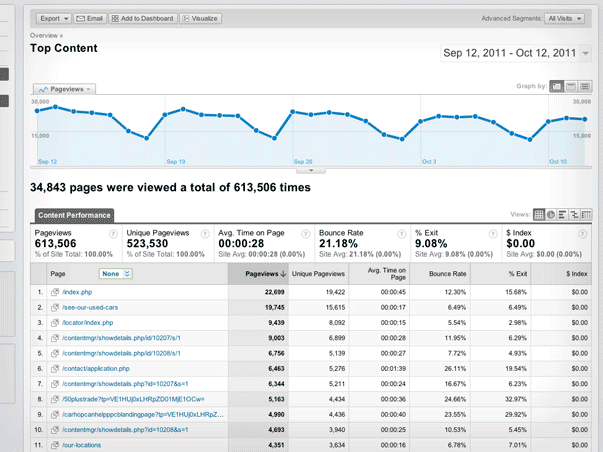The height and width of the screenshot is (452, 603).
Task: Open /see-our-used-cars page link
Action: click(90, 307)
